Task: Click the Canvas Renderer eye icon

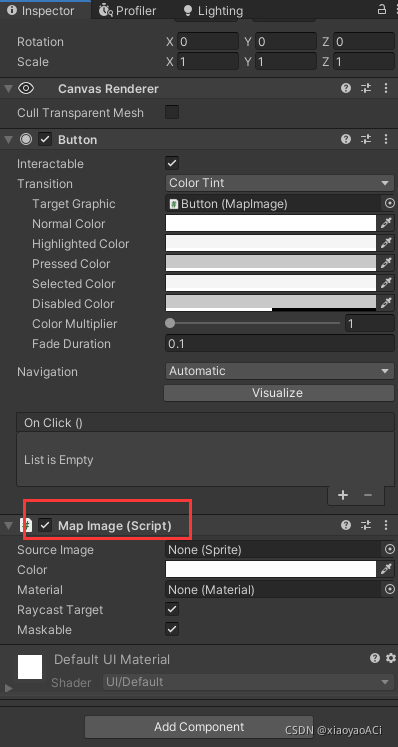Action: coord(26,88)
